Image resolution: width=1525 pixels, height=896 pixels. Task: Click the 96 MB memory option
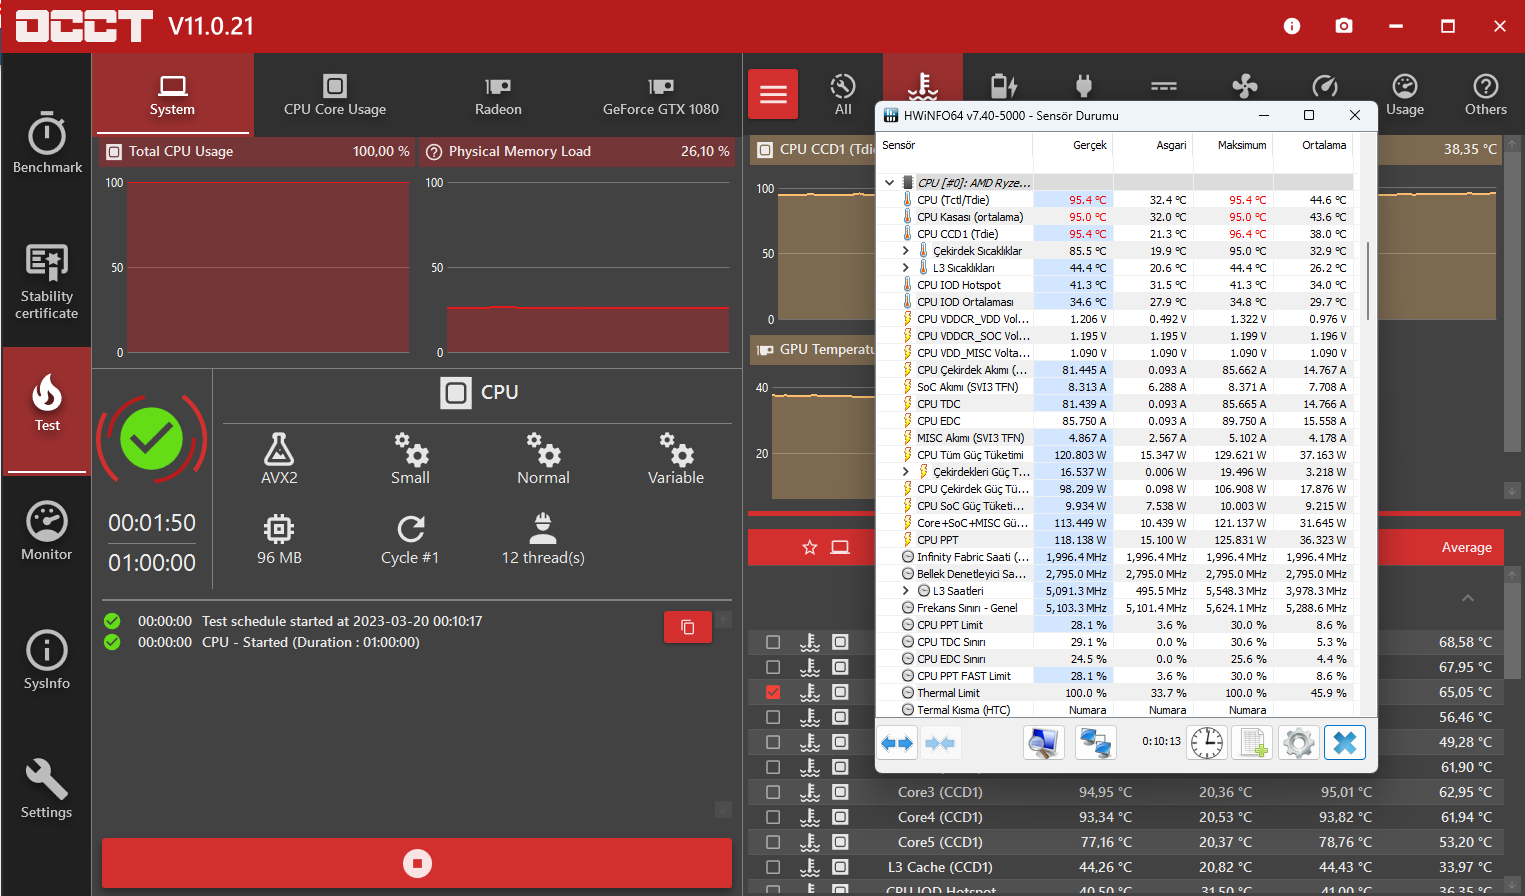(x=279, y=540)
